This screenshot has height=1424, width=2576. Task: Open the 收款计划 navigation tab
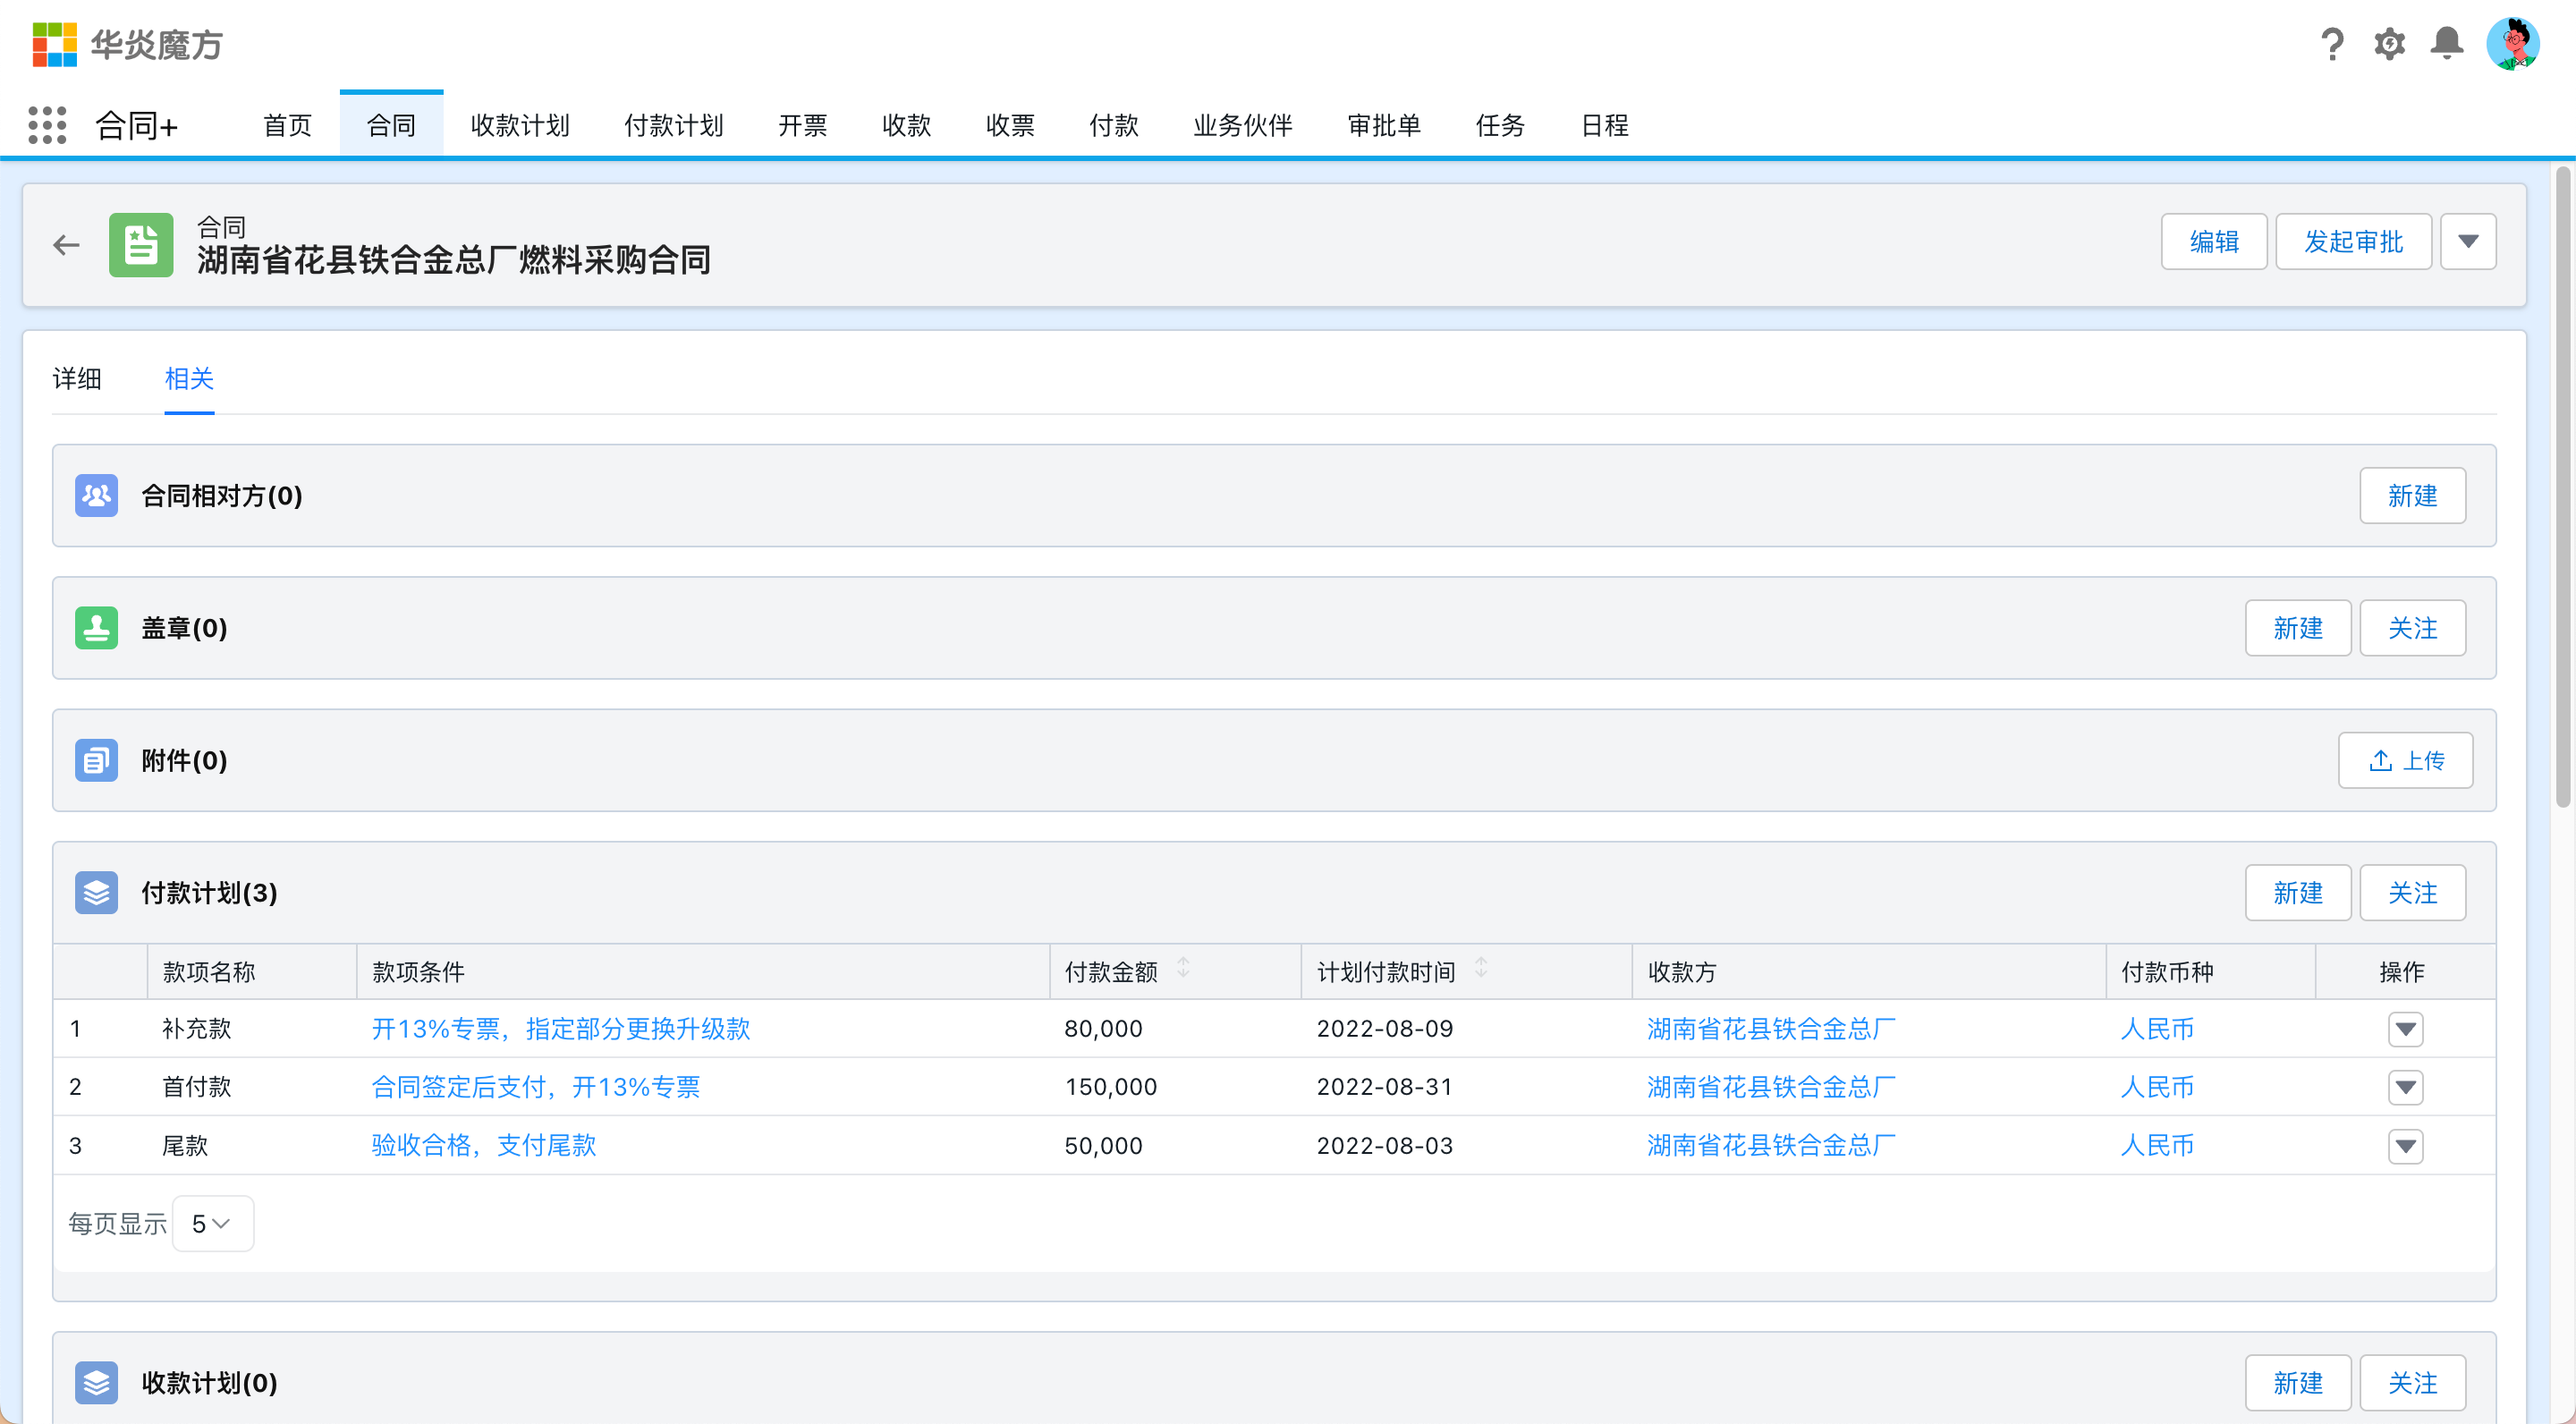(x=520, y=126)
